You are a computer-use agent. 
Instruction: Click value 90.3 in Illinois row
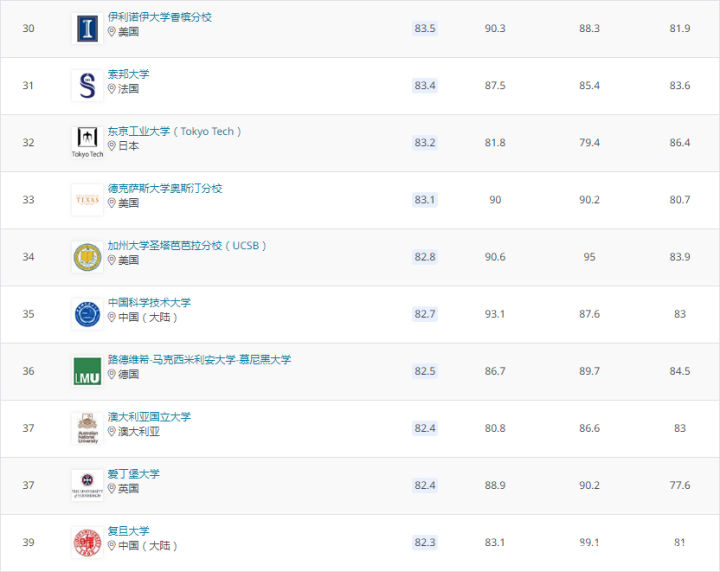495,28
